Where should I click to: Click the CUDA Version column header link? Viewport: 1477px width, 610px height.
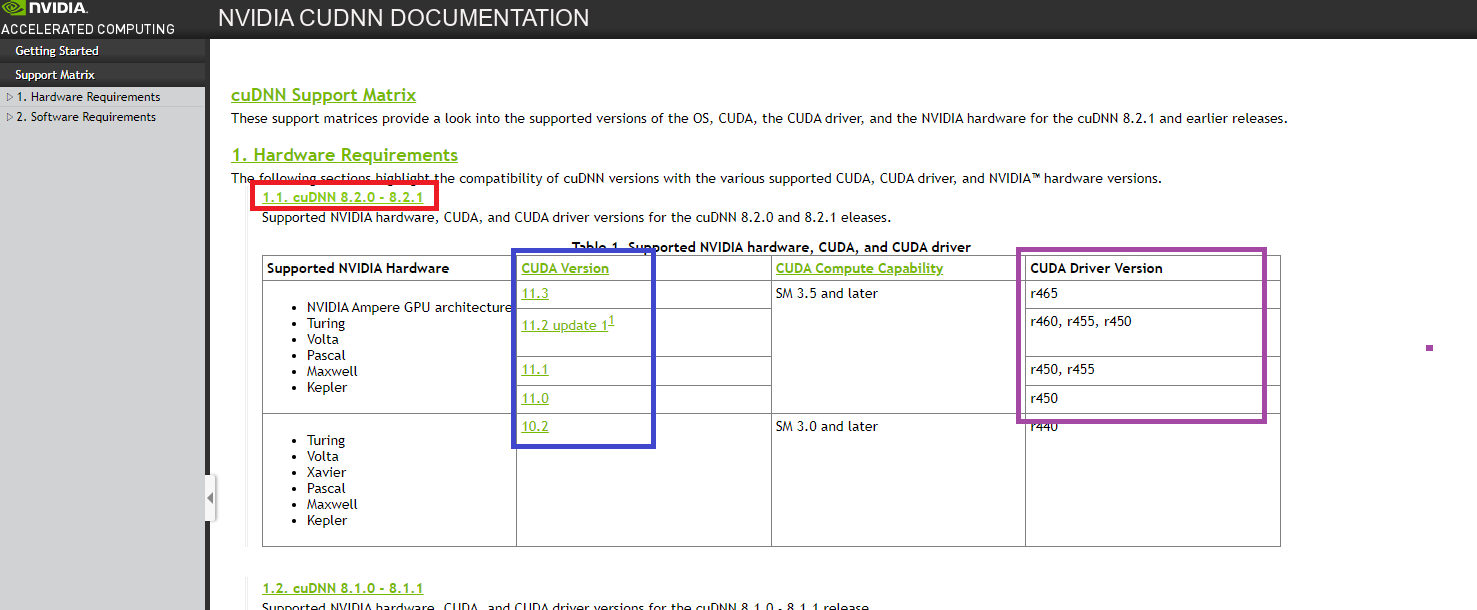(x=565, y=268)
